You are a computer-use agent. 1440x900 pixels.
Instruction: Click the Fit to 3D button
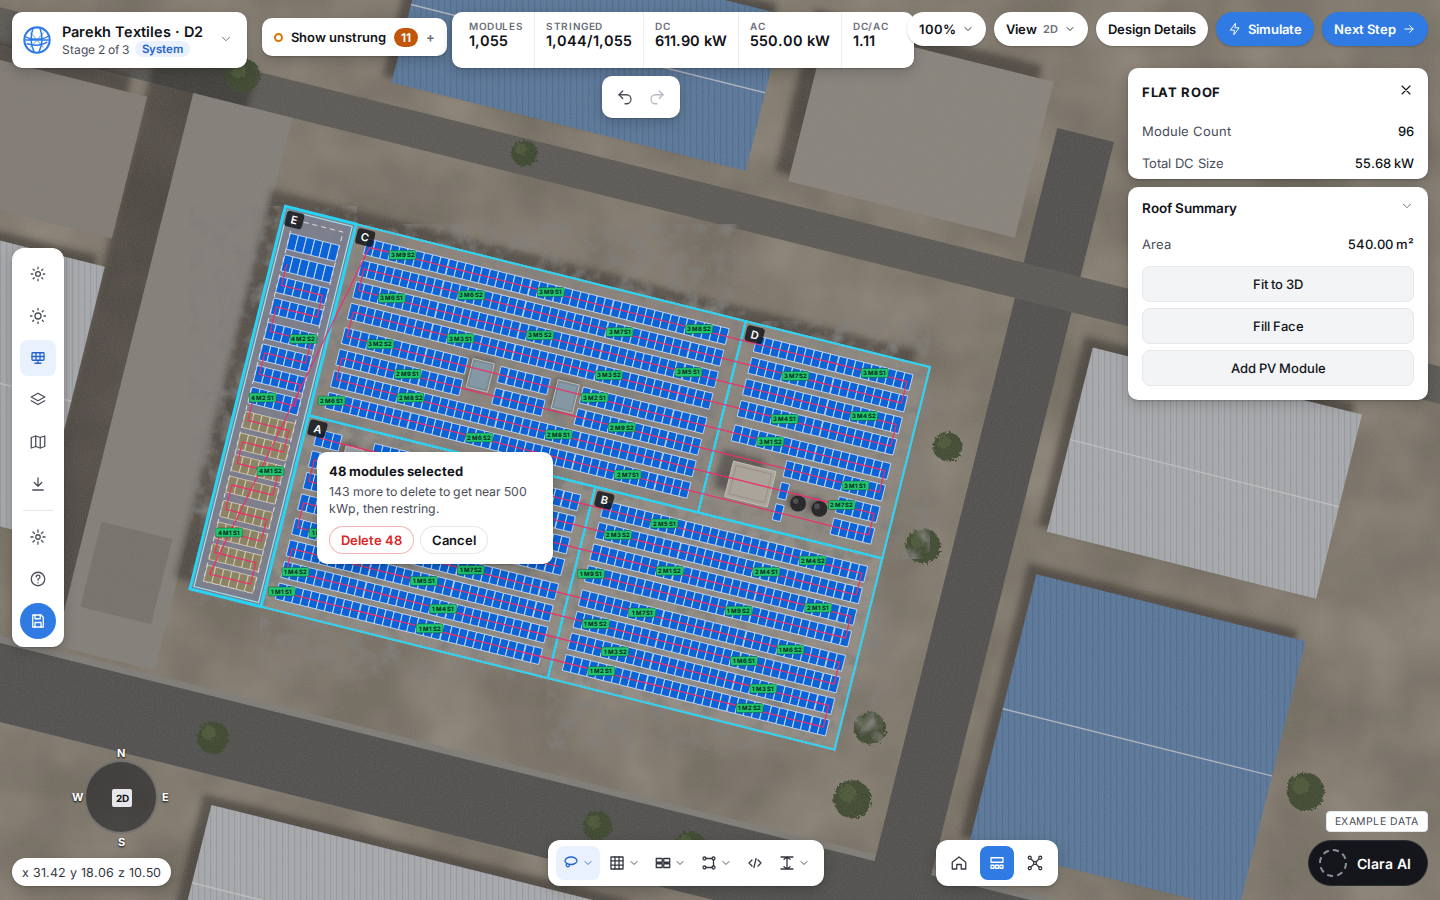[1278, 284]
